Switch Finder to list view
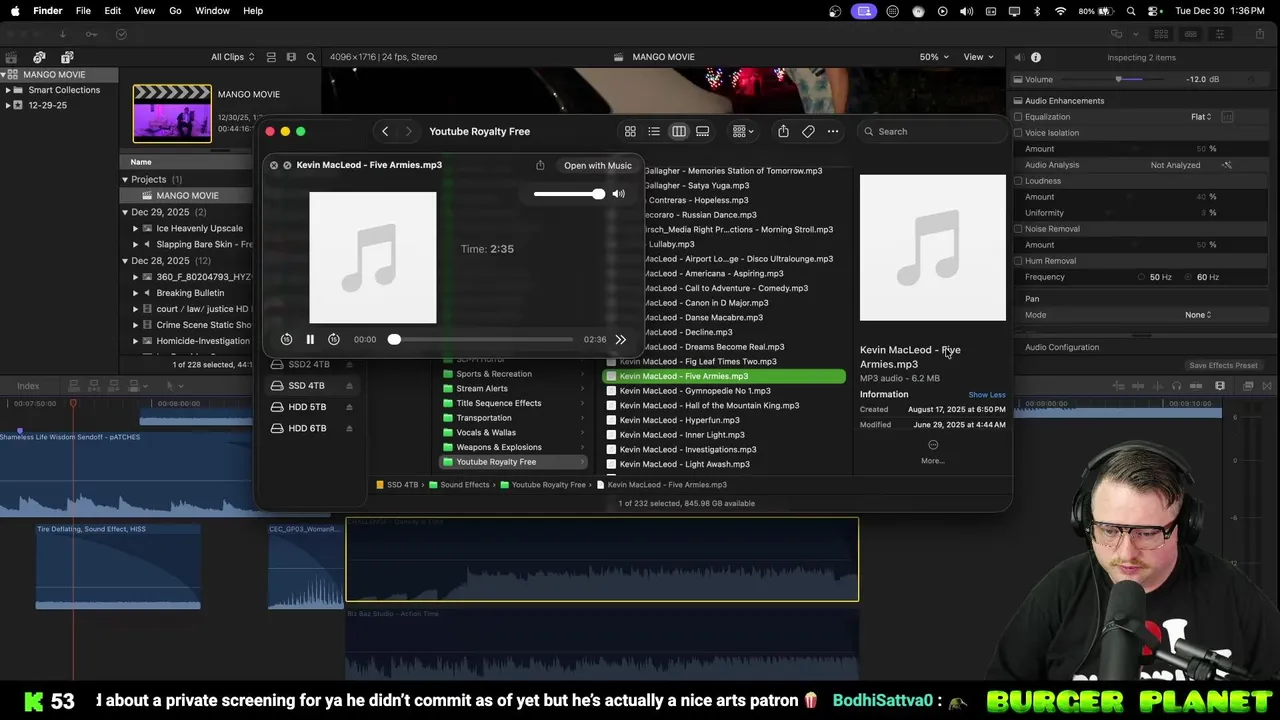Image resolution: width=1280 pixels, height=720 pixels. tap(654, 131)
